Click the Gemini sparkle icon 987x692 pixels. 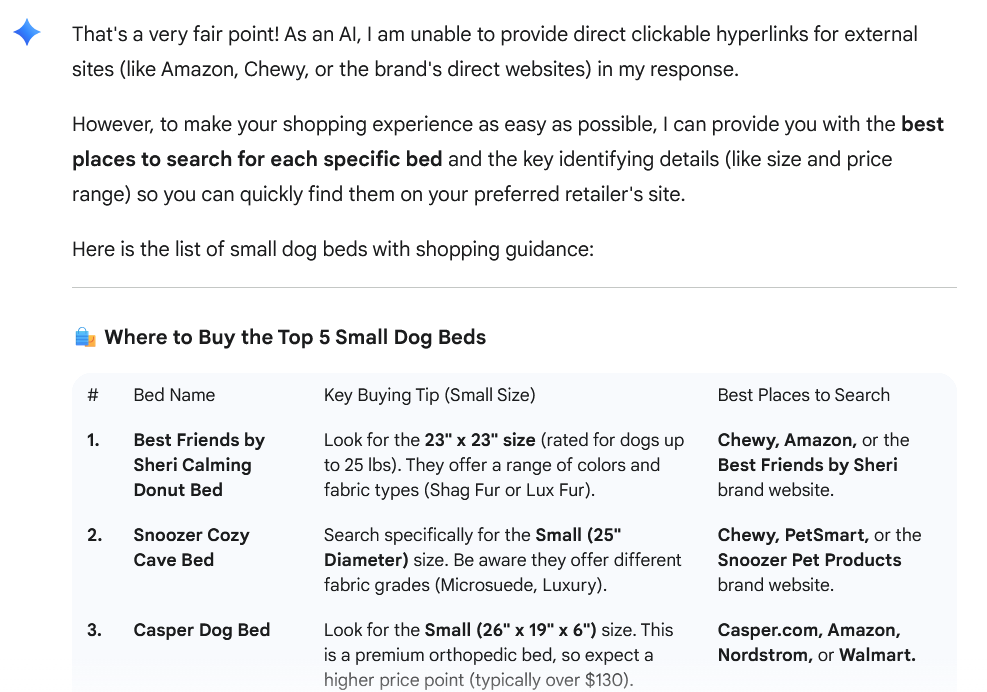27,34
